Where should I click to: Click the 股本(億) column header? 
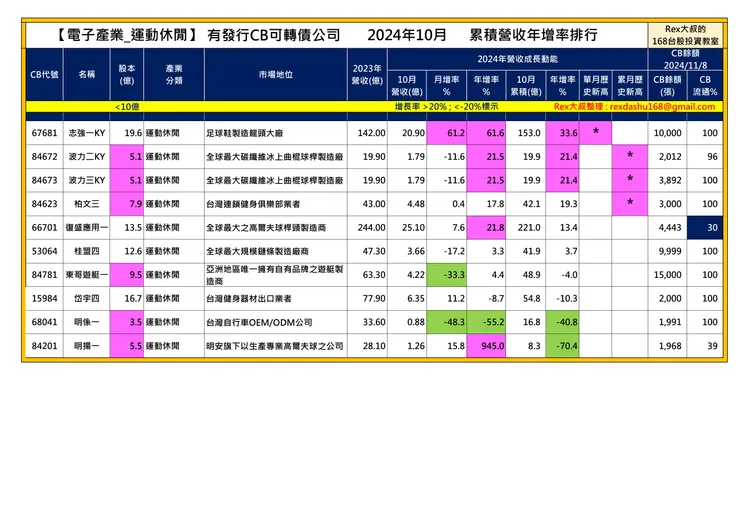pyautogui.click(x=127, y=75)
